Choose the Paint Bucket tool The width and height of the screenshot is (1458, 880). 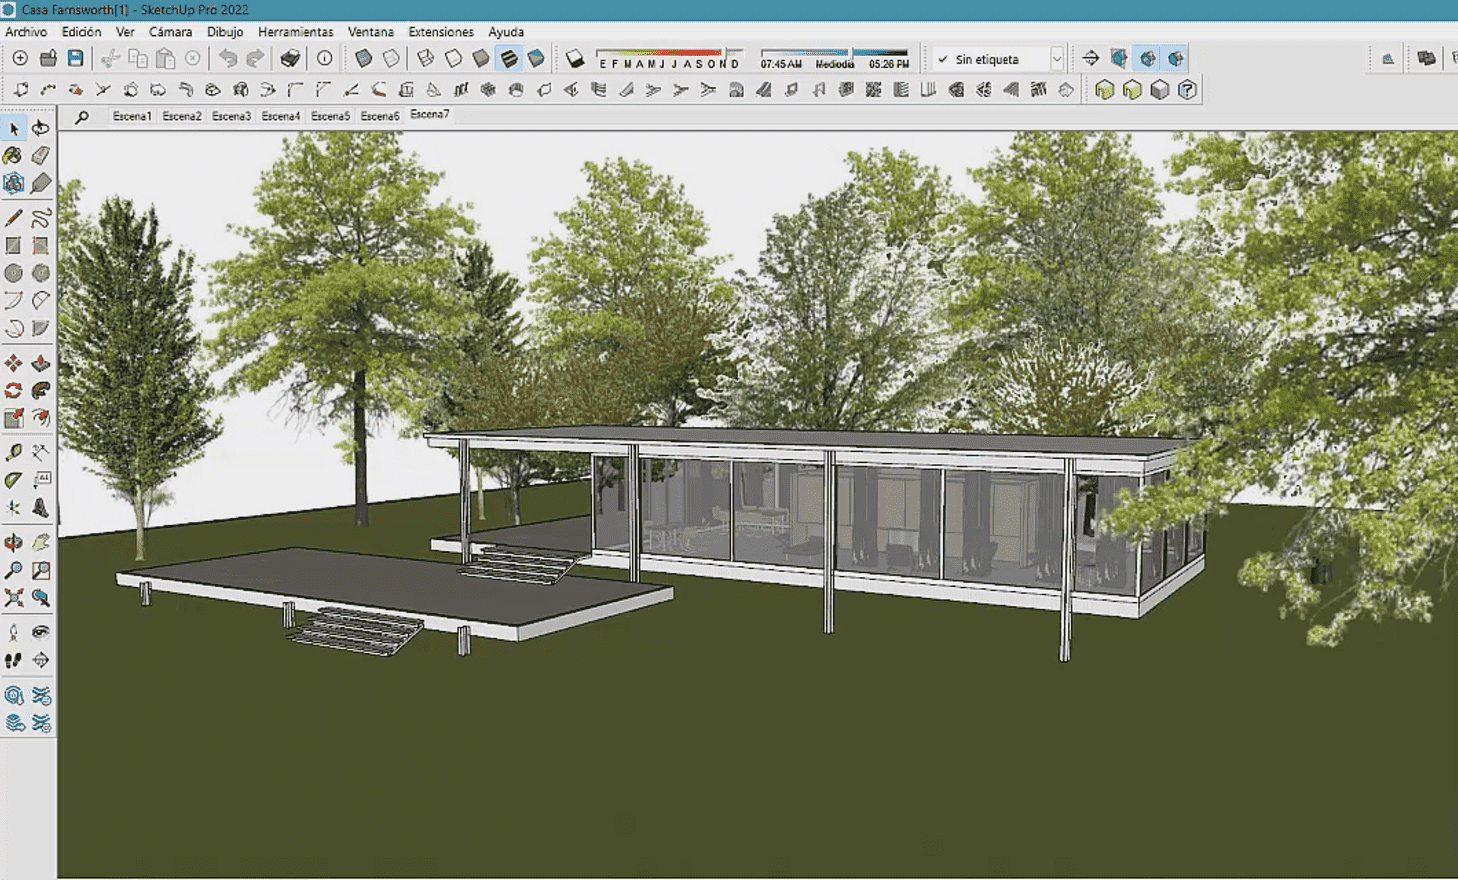click(x=13, y=156)
